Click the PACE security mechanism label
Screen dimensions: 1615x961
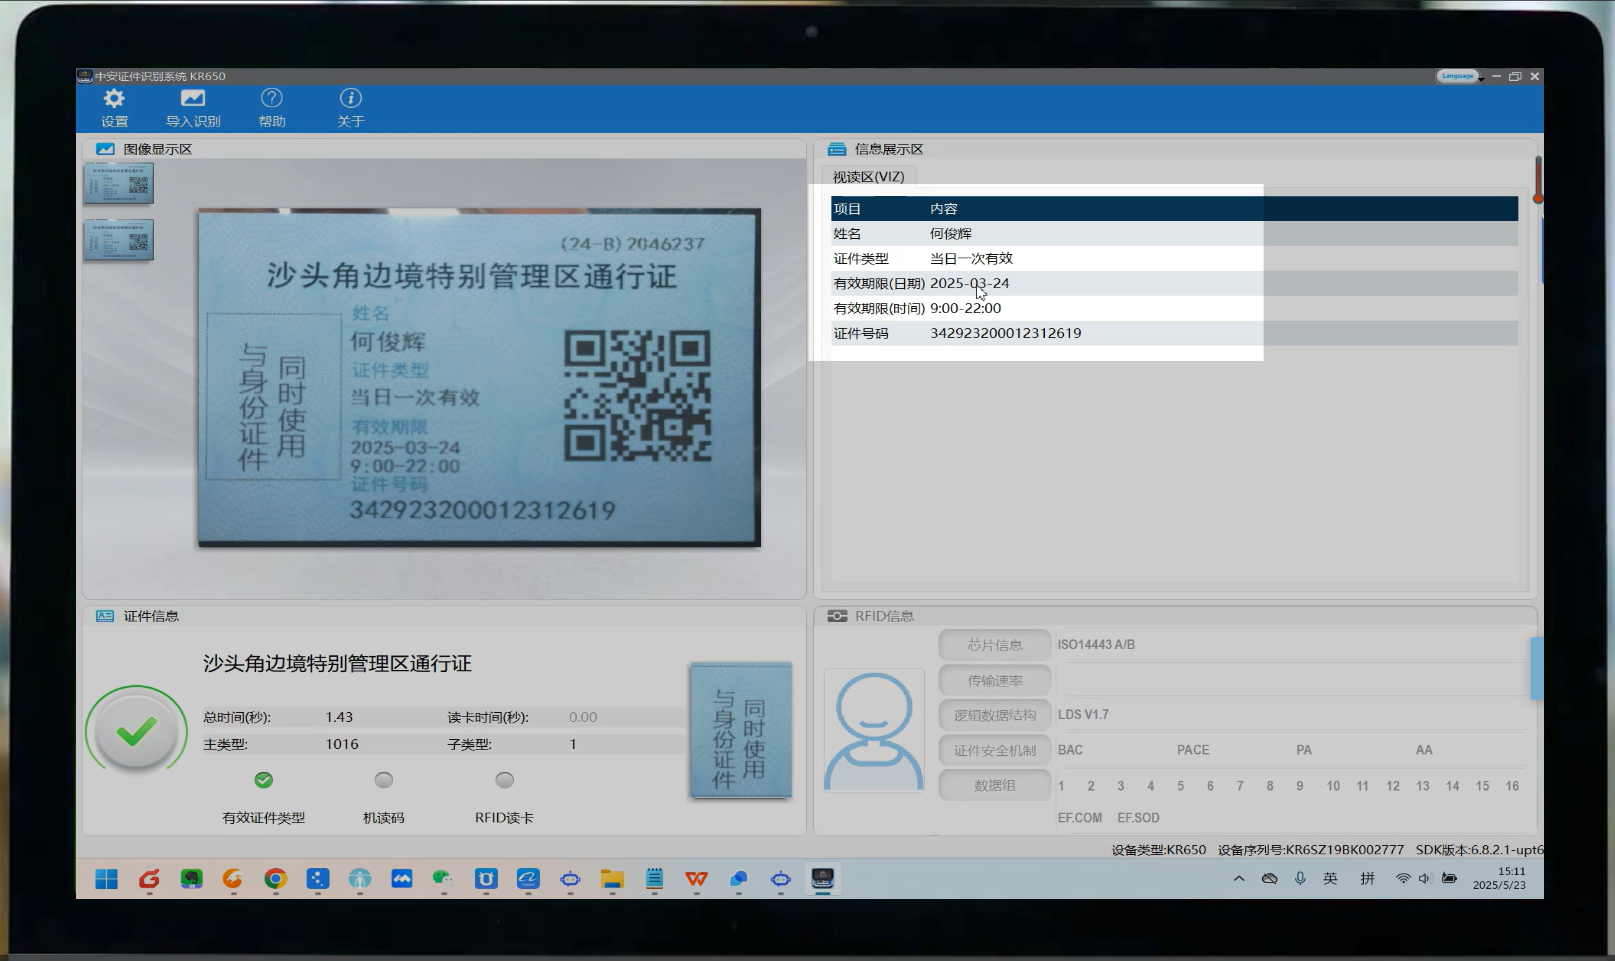pyautogui.click(x=1193, y=750)
